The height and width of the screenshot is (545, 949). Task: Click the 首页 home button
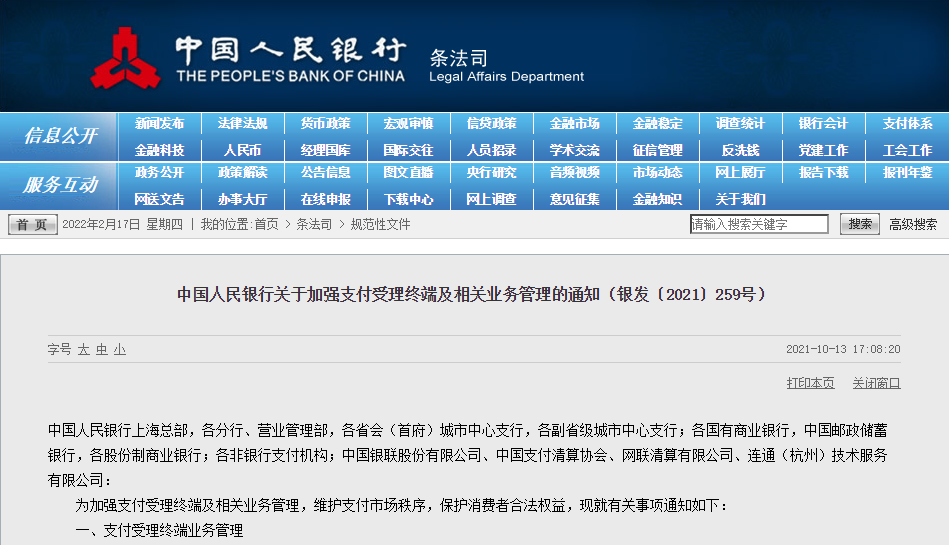click(33, 225)
